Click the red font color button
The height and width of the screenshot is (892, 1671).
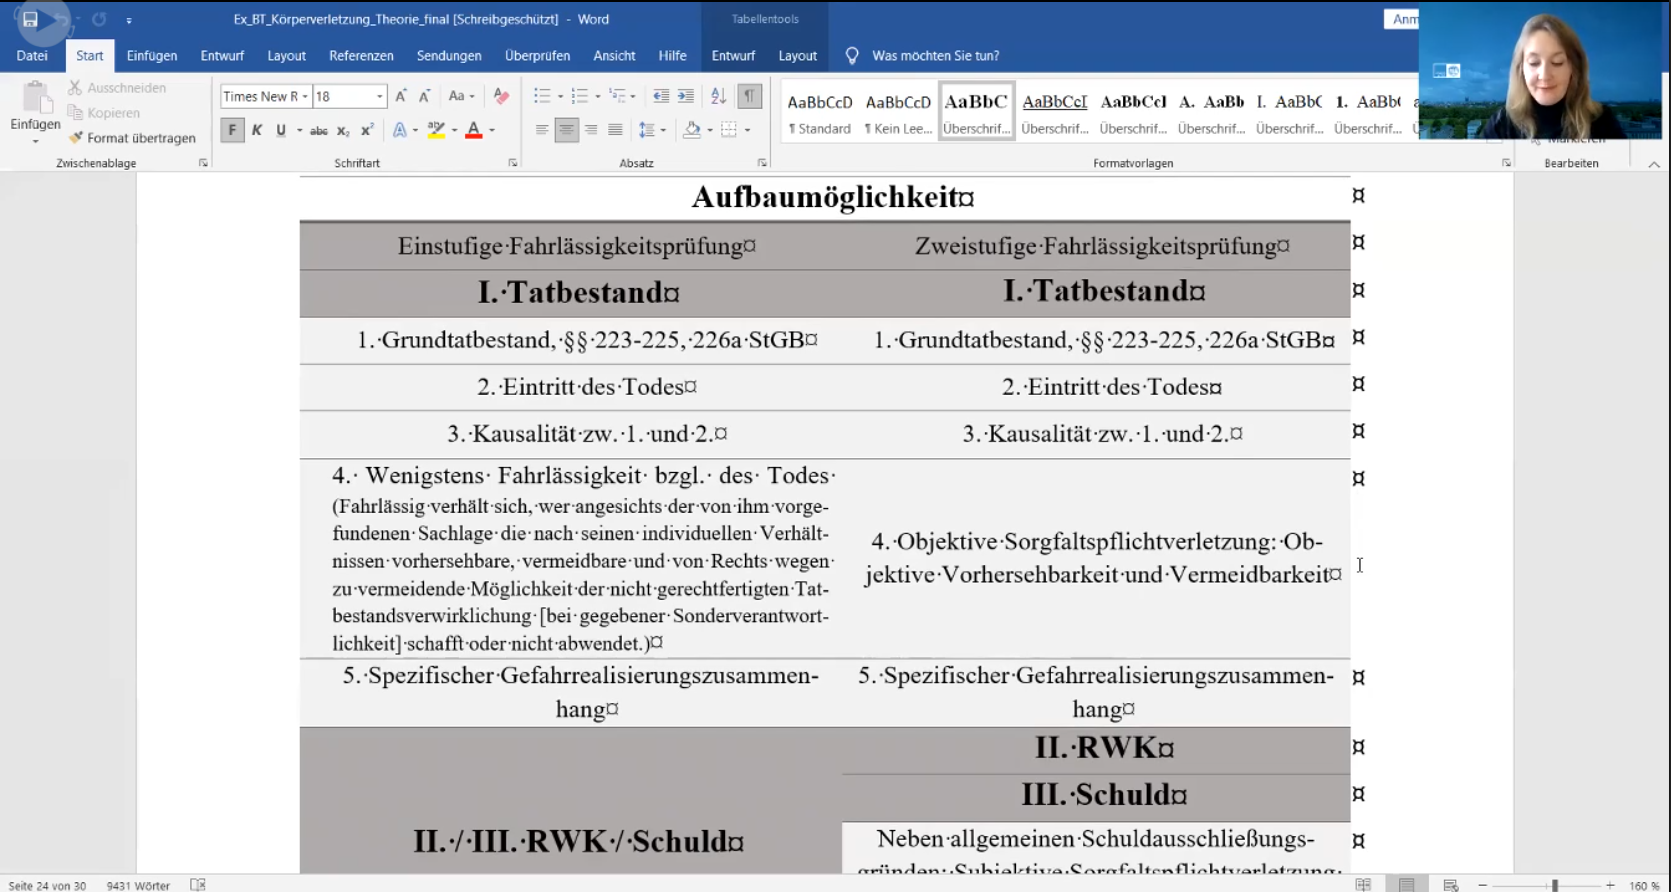click(474, 130)
